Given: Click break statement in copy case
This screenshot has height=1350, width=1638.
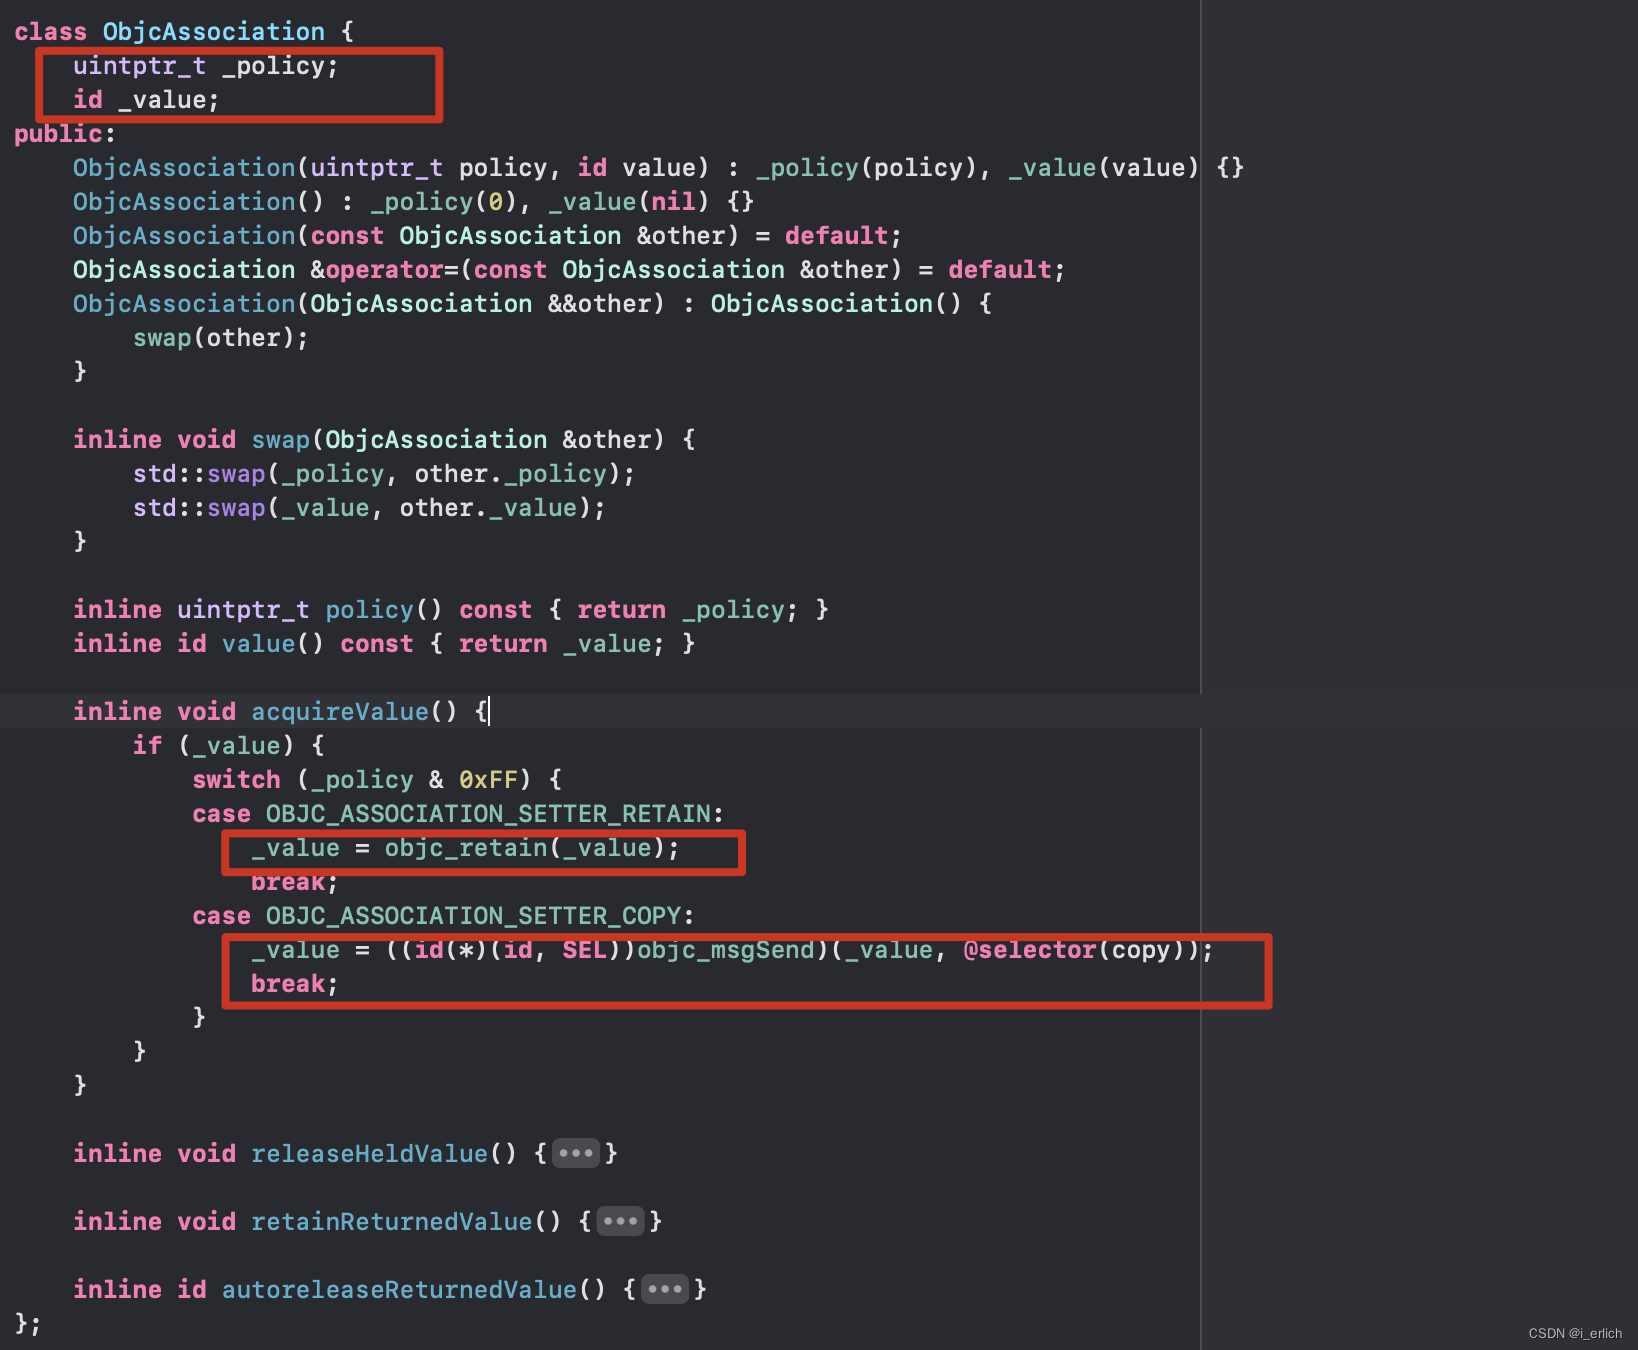Looking at the screenshot, I should [x=295, y=984].
